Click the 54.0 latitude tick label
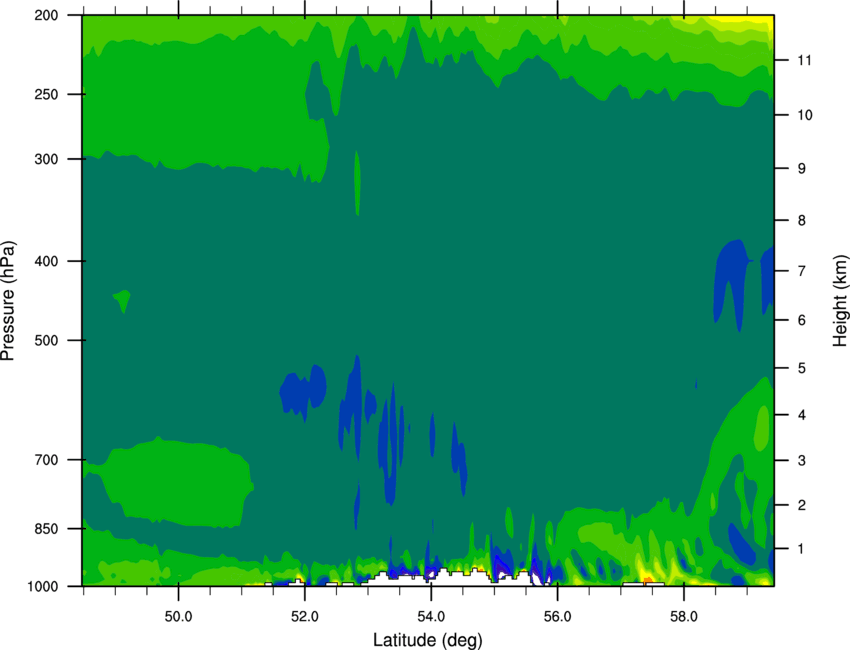Image resolution: width=850 pixels, height=650 pixels. [x=432, y=617]
